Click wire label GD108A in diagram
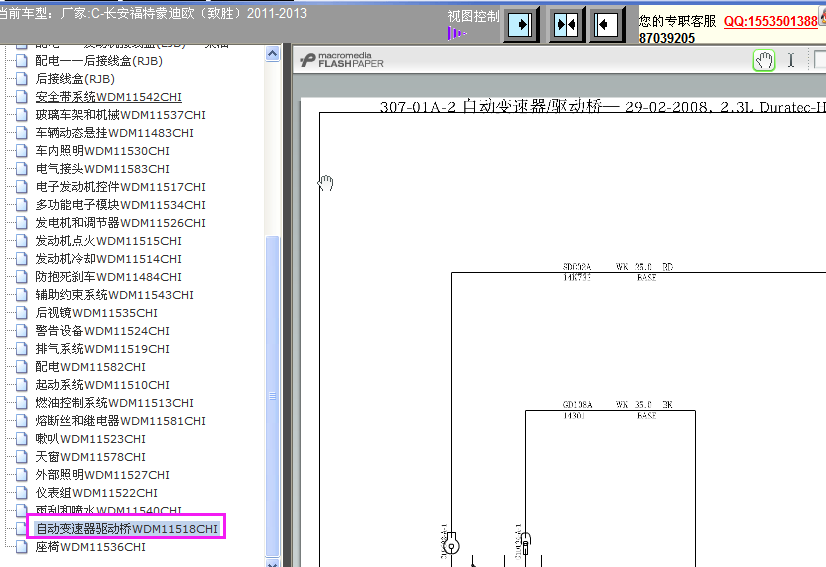 577,405
